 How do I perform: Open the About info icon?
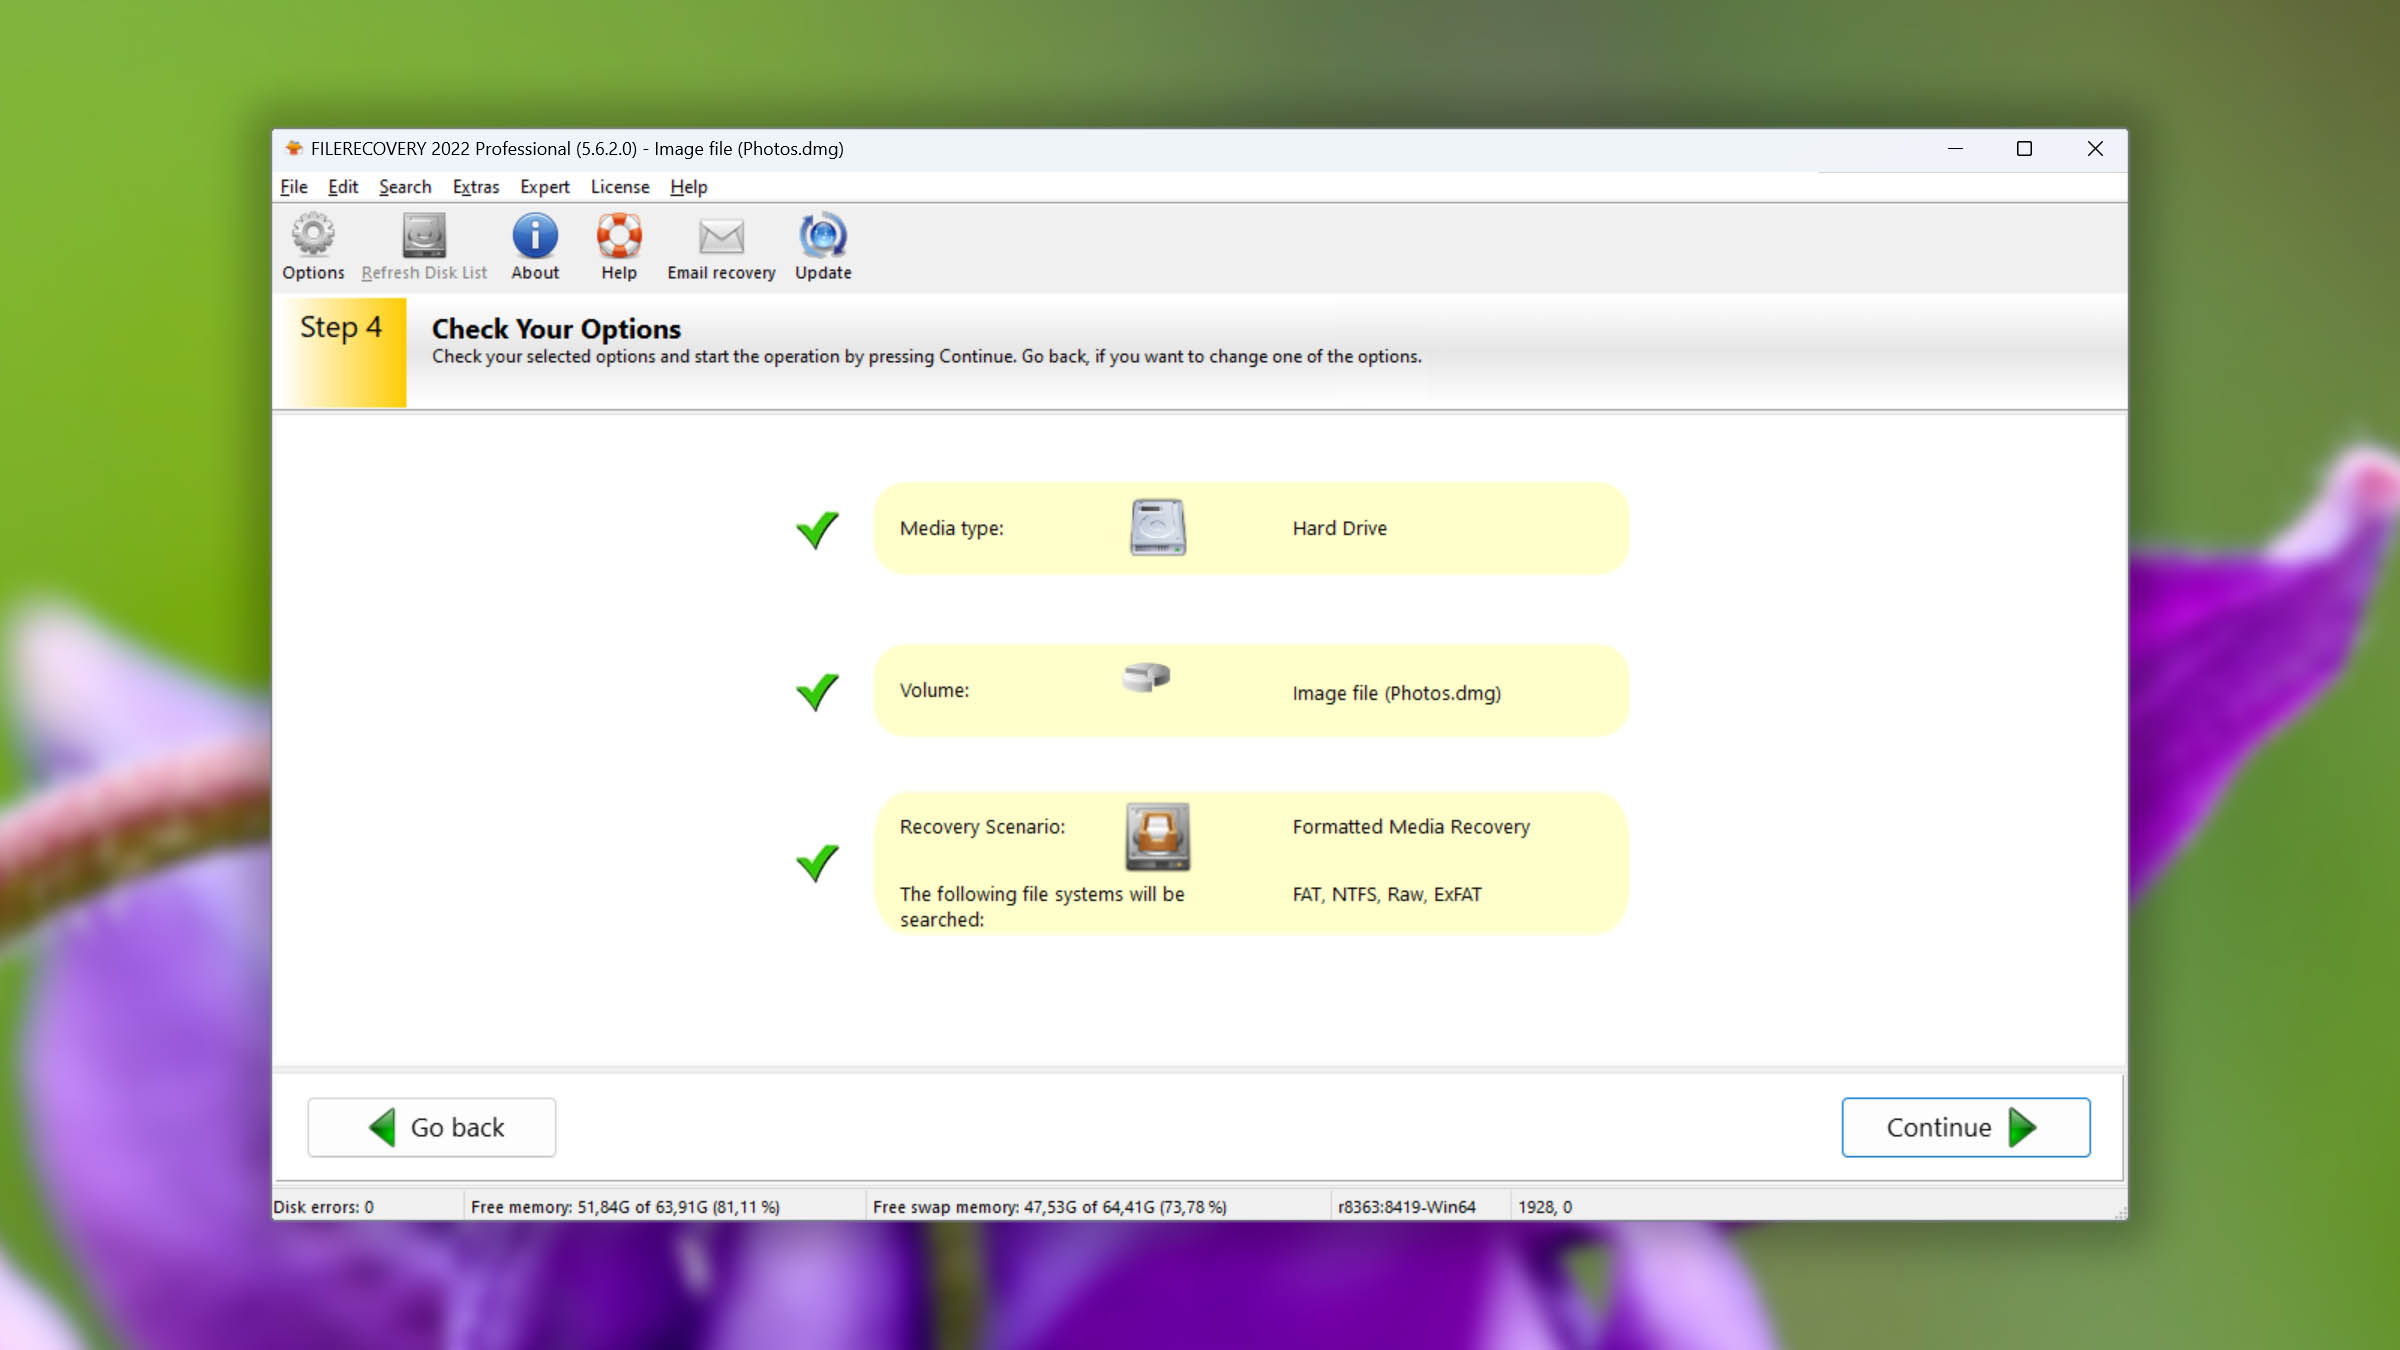(535, 247)
